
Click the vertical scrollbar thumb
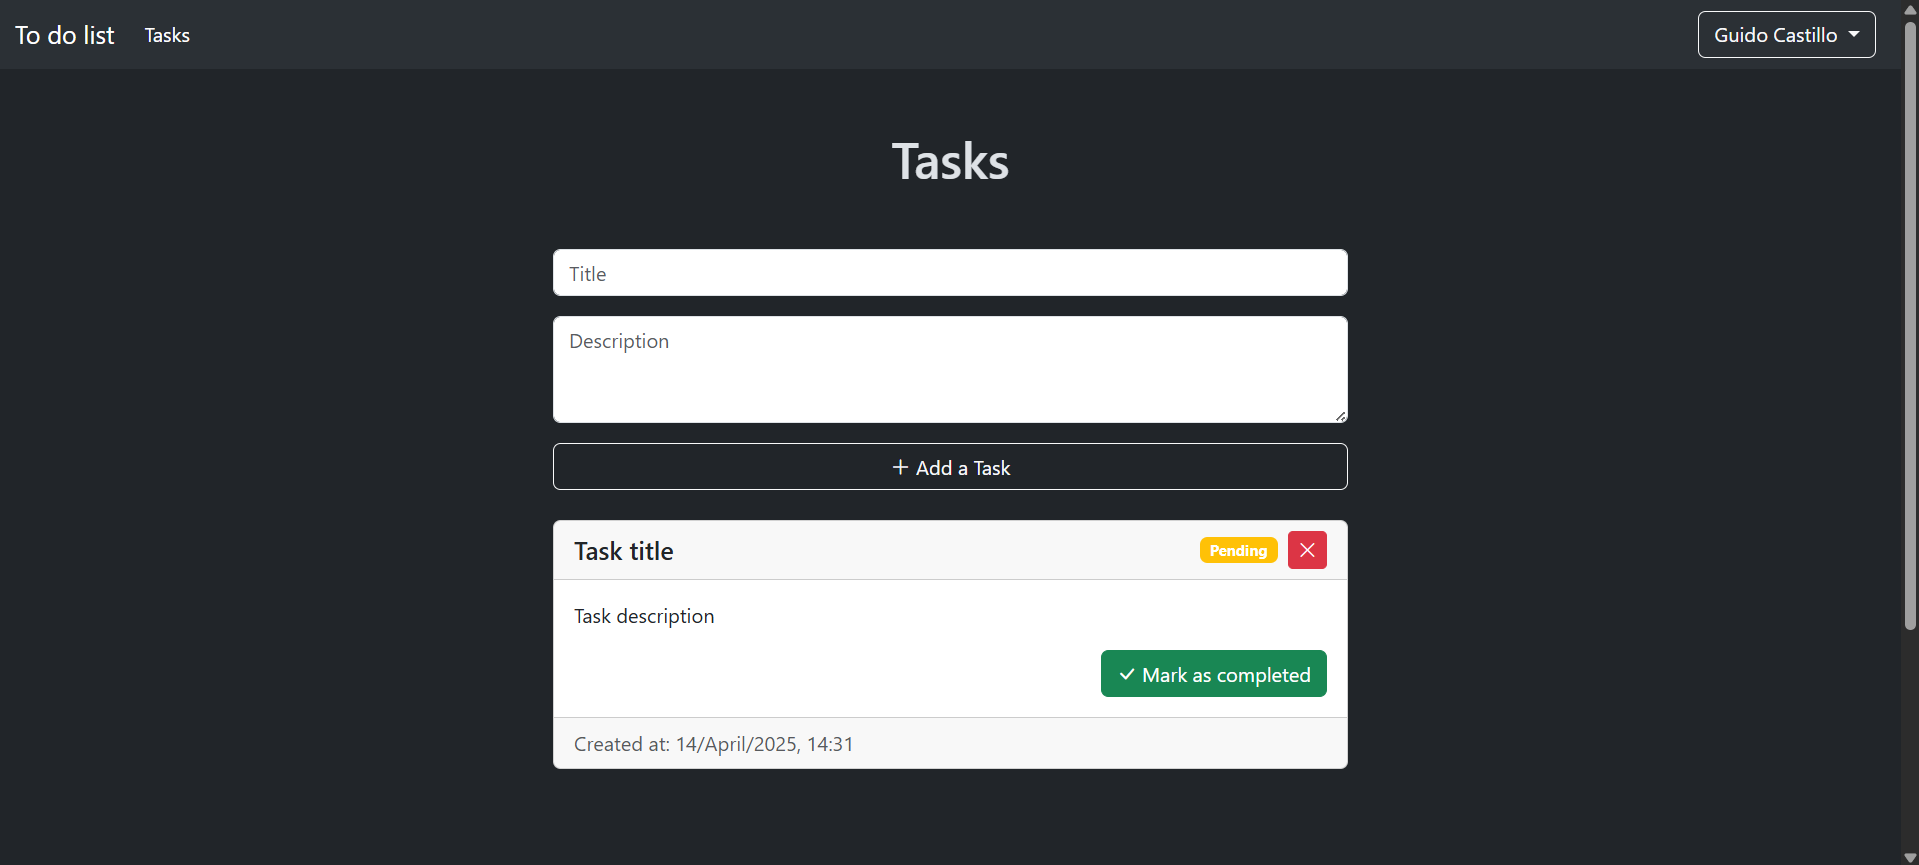coord(1910,320)
